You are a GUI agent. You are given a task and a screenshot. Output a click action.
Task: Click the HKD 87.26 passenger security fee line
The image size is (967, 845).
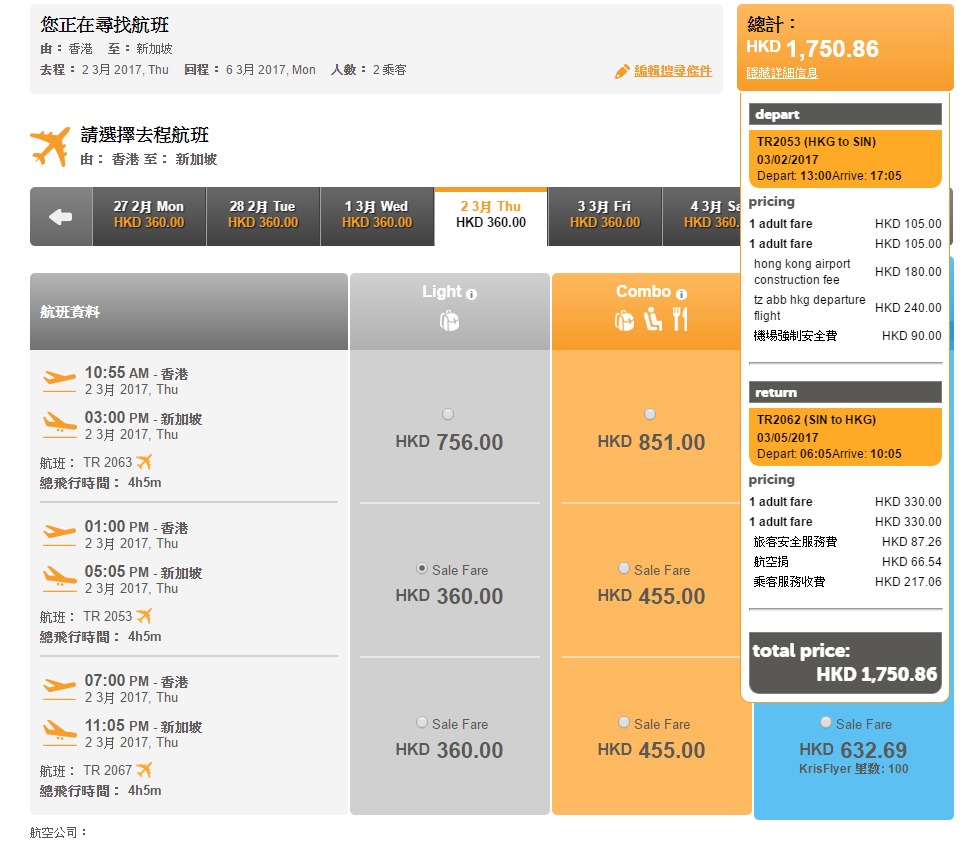[x=845, y=542]
